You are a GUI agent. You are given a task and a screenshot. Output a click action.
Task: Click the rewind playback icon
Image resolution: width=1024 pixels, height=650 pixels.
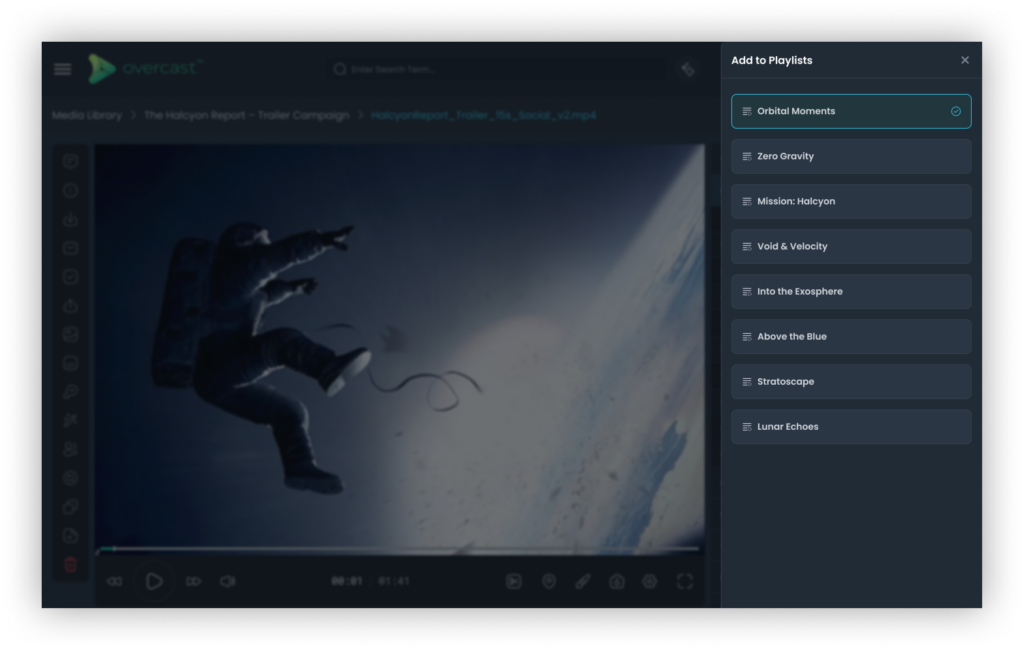[114, 581]
